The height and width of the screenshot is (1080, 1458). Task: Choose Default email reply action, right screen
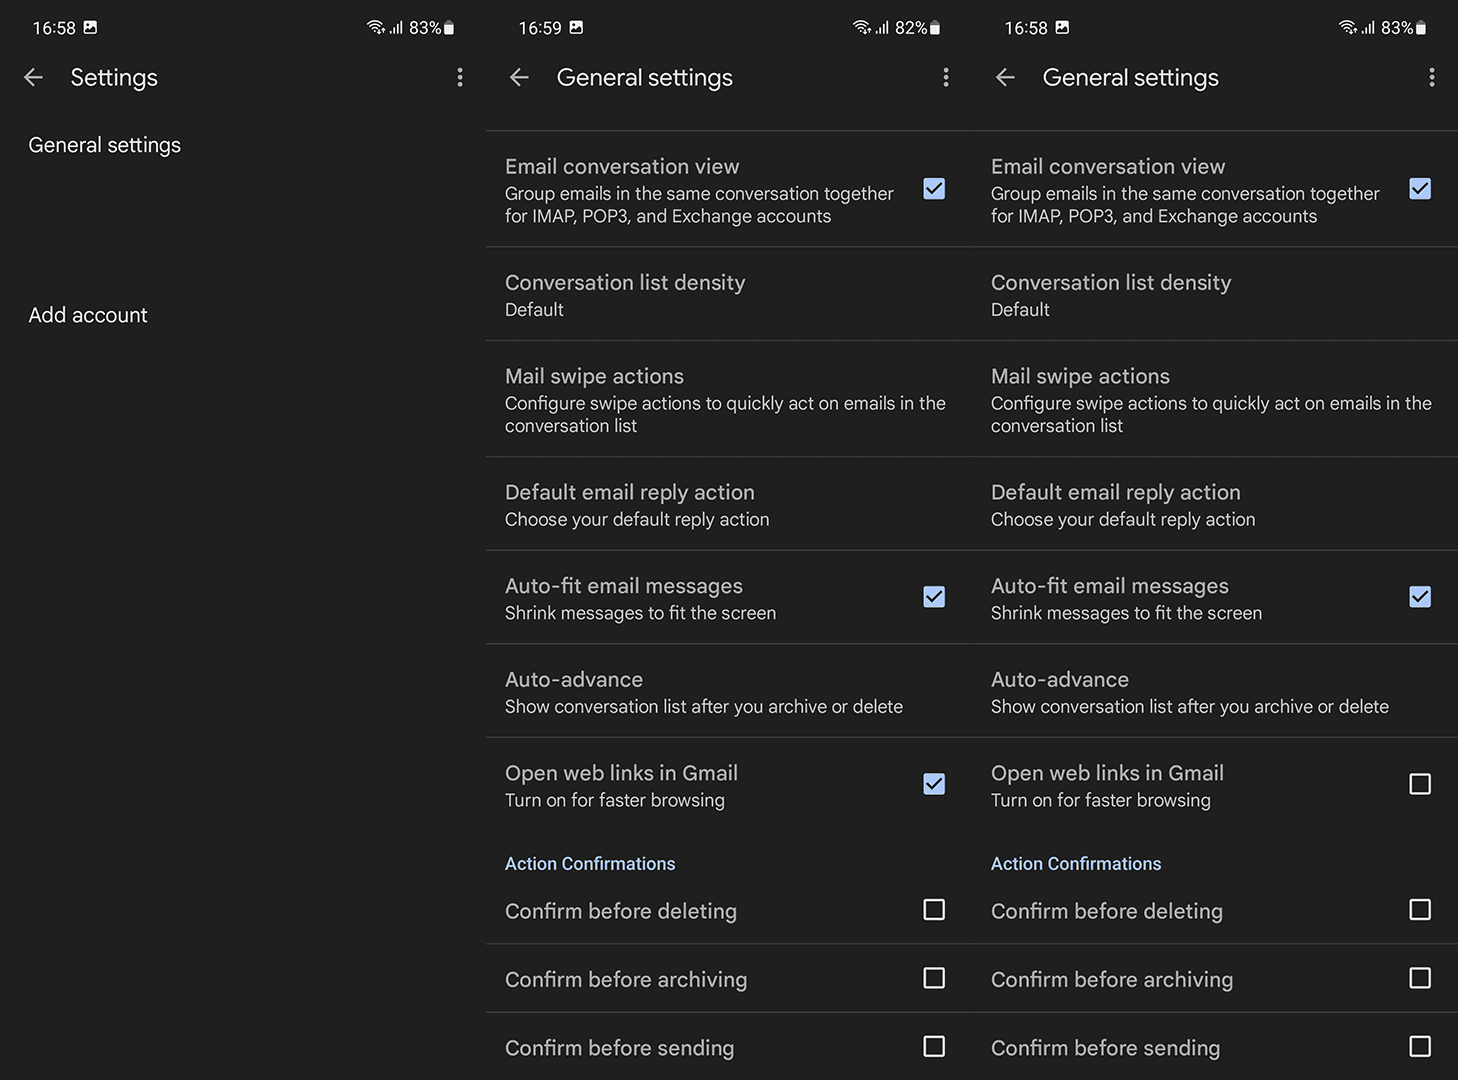click(x=1215, y=504)
